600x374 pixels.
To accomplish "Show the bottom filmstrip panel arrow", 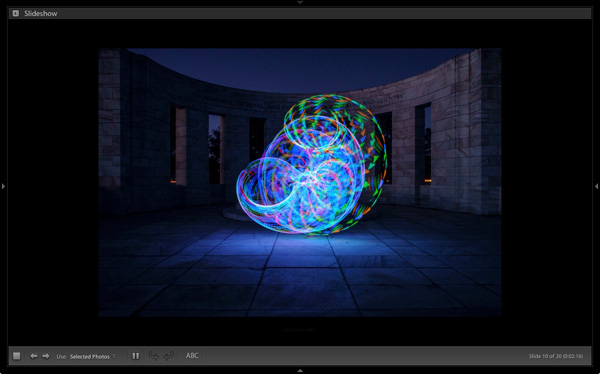I will coord(300,371).
